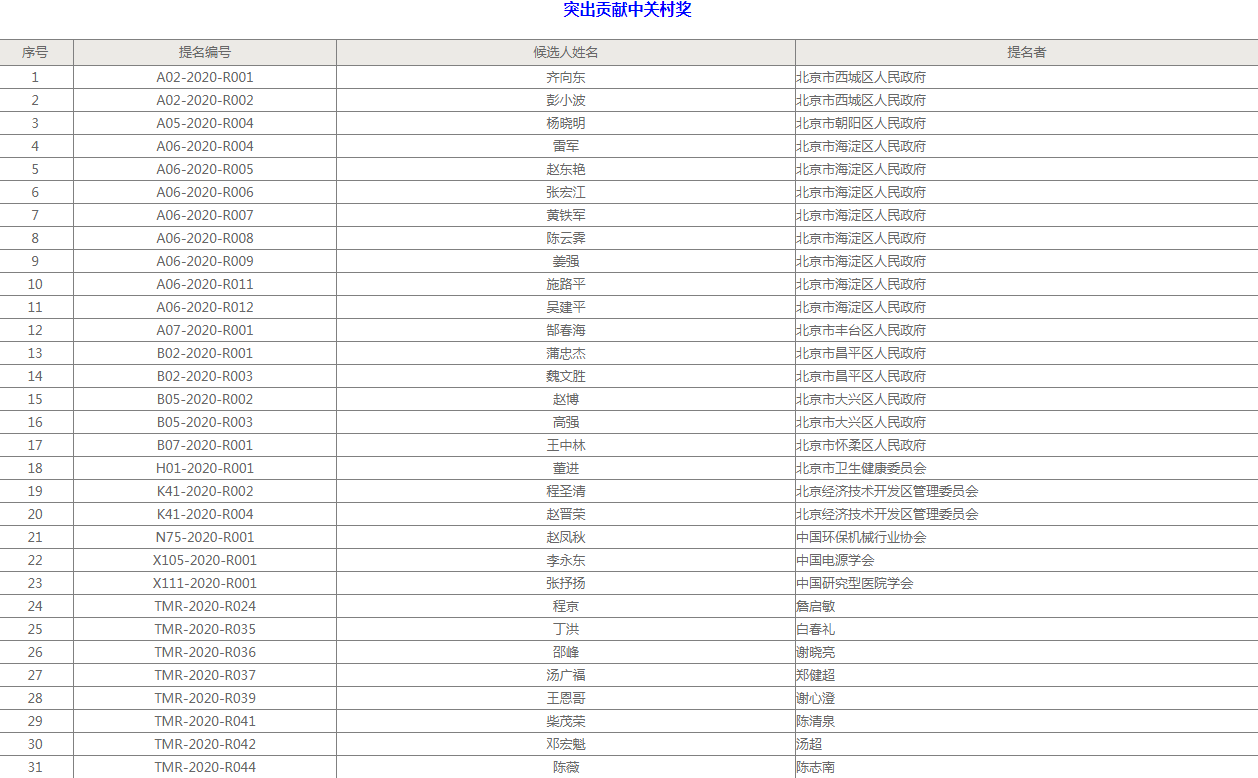This screenshot has width=1258, height=778.
Task: Select the code X105-2020-R001
Action: click(205, 560)
